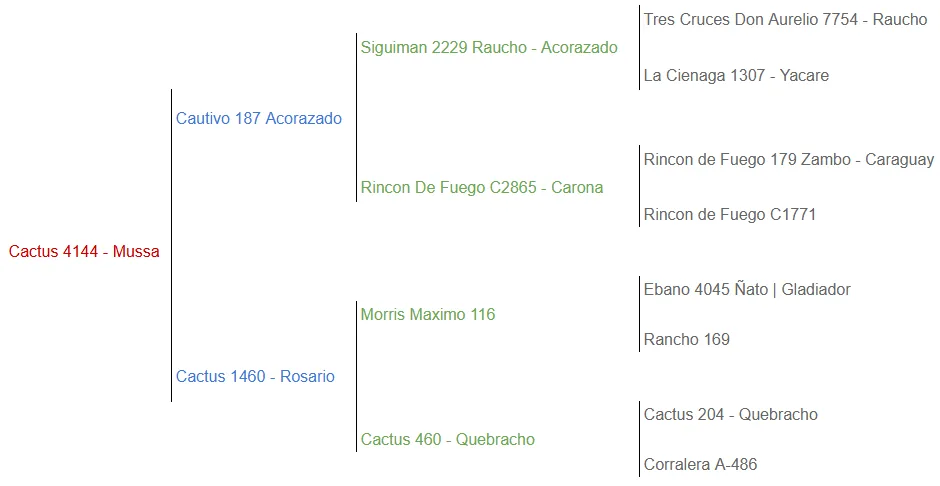Select Corralera A-486 in the pedigree

tap(701, 465)
